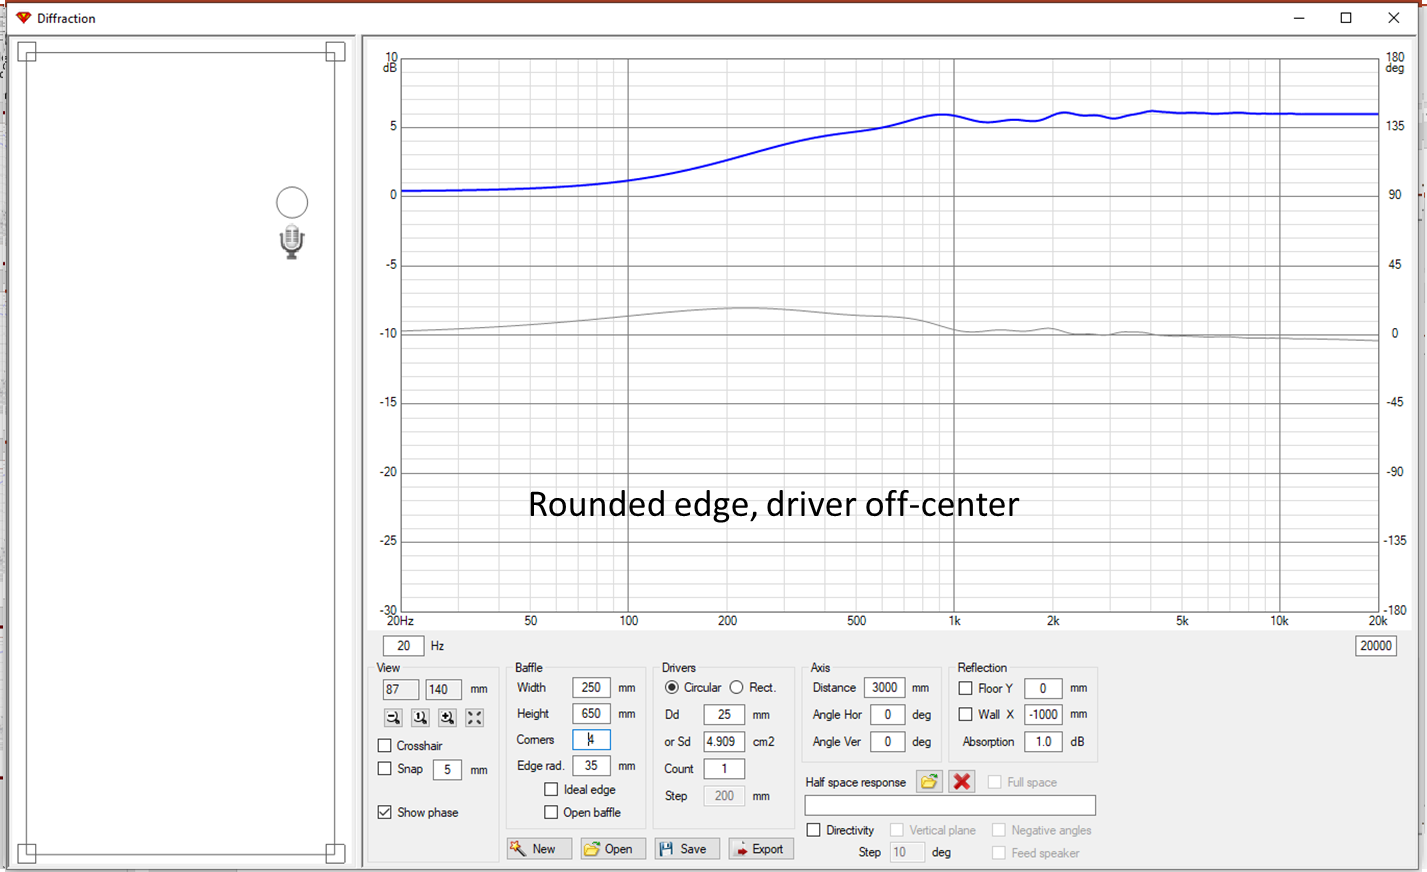Click the baffle Height field
The width and height of the screenshot is (1427, 872).
pyautogui.click(x=591, y=714)
